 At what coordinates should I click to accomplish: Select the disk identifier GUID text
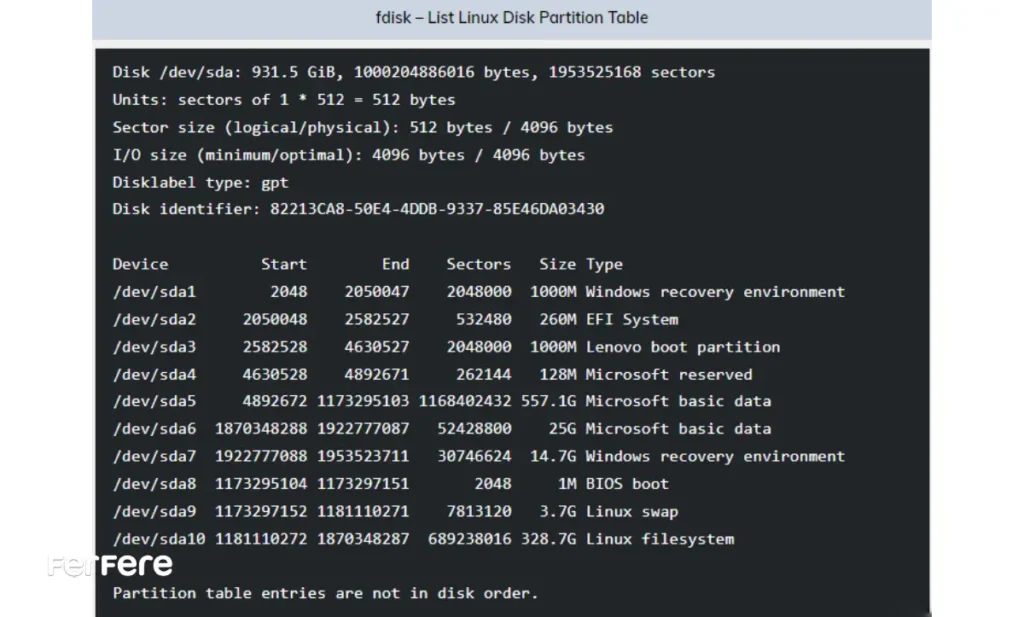pyautogui.click(x=437, y=209)
